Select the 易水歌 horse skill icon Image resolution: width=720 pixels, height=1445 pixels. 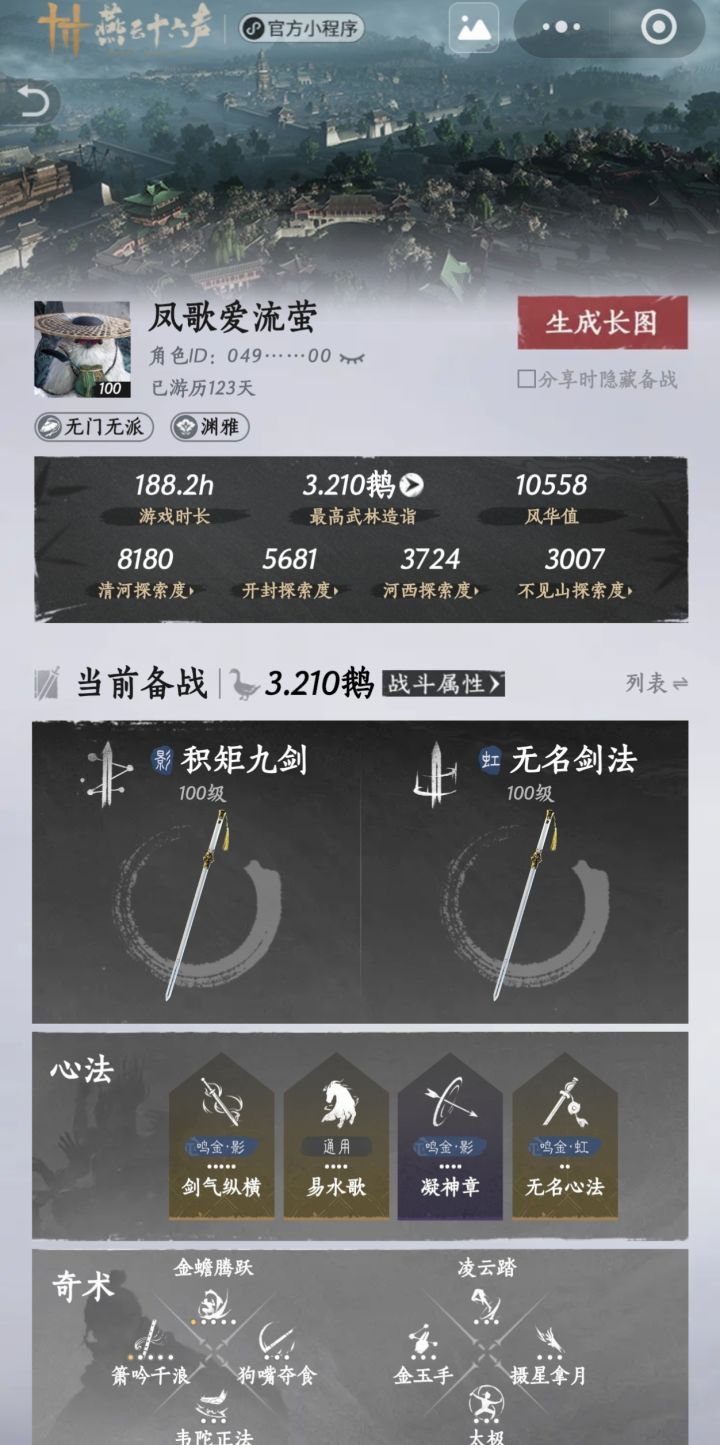(337, 1102)
